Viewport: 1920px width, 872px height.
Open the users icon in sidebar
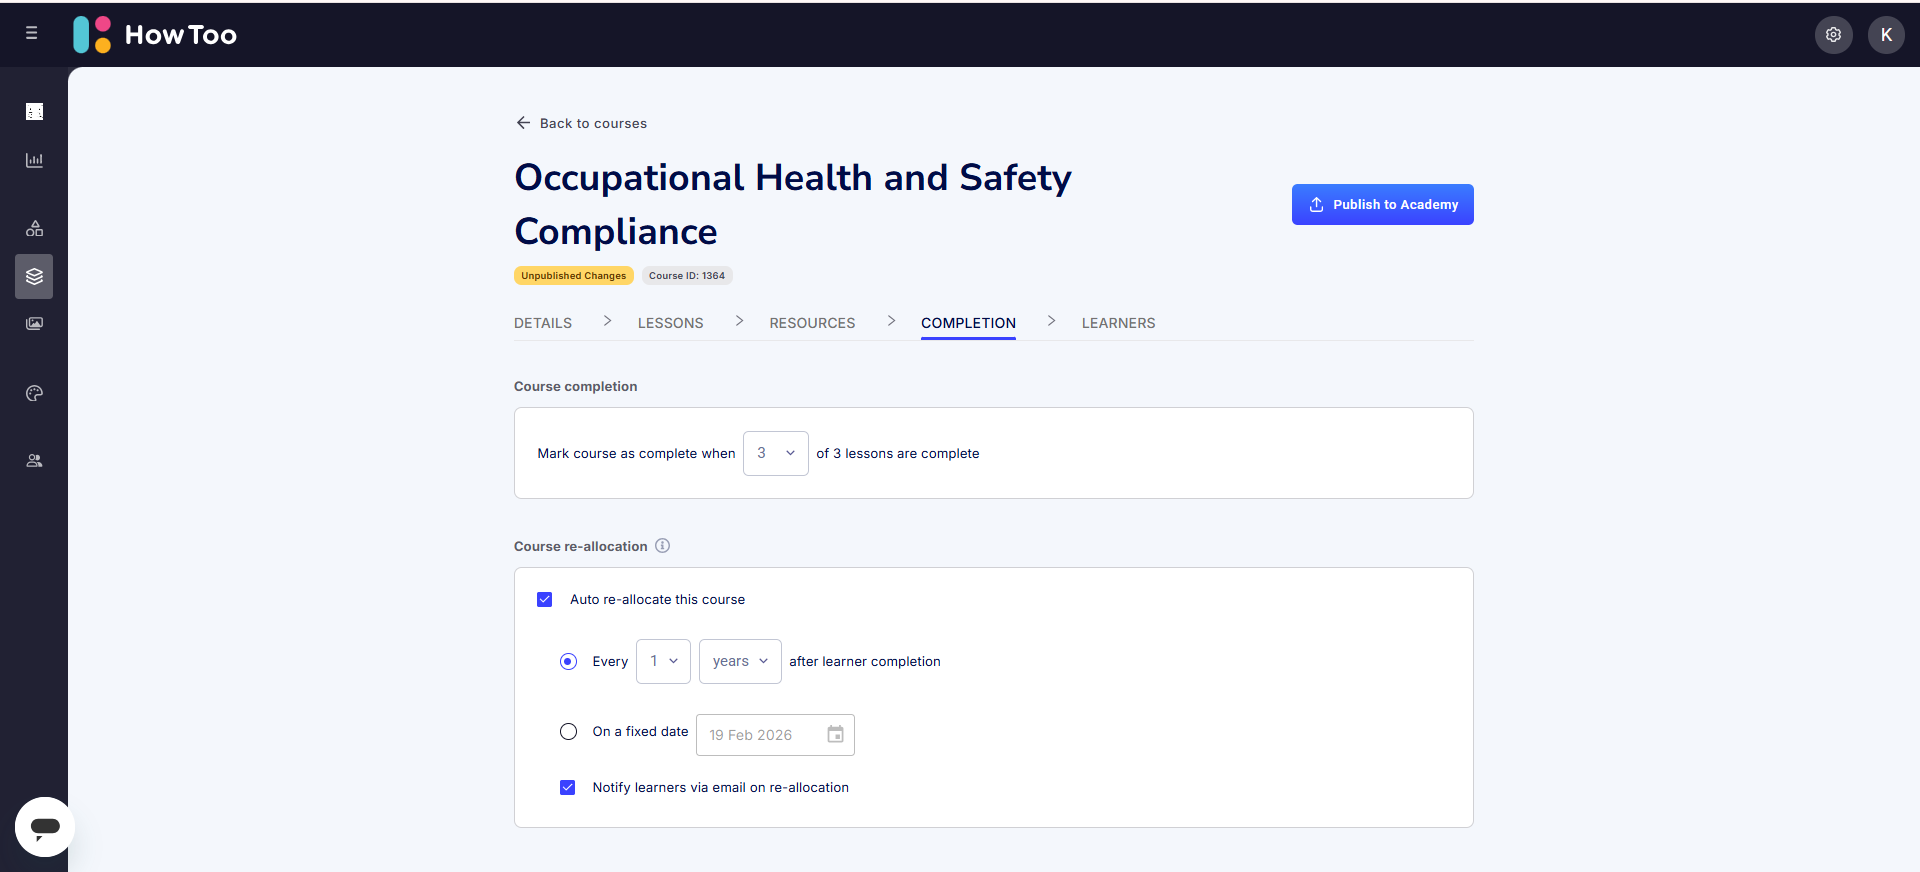34,461
